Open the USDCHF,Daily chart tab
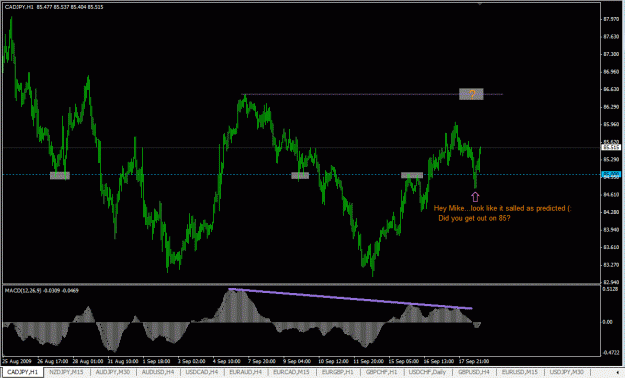625x378 pixels. click(x=427, y=372)
